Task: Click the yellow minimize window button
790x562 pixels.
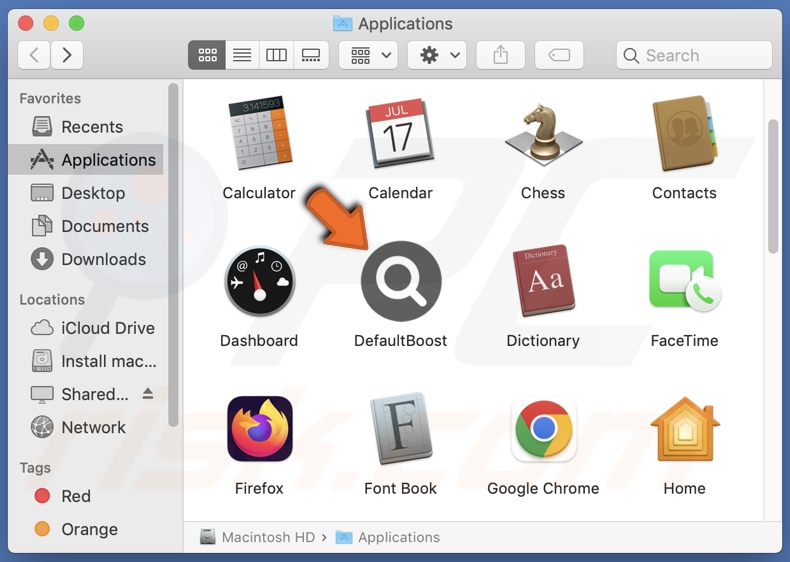Action: [x=51, y=23]
